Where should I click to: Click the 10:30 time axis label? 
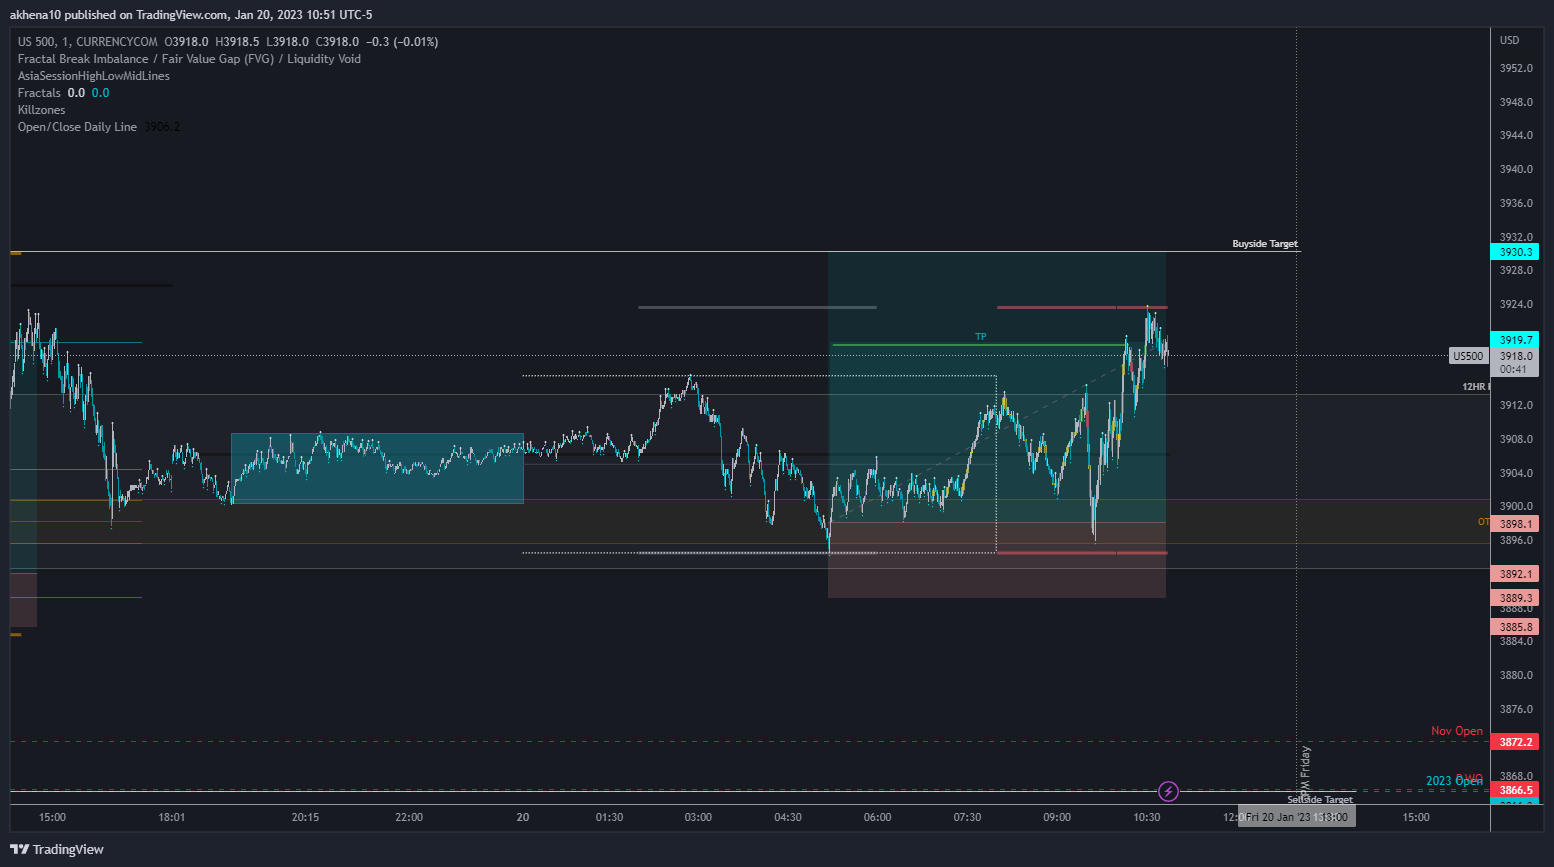(x=1147, y=817)
